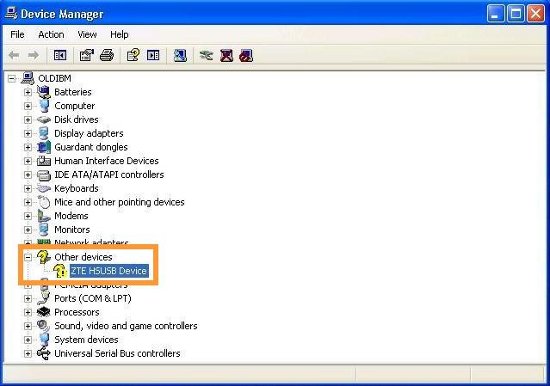Click the IDE ATA/ATAPI controllers icon
This screenshot has width=550, height=386.
(x=44, y=175)
